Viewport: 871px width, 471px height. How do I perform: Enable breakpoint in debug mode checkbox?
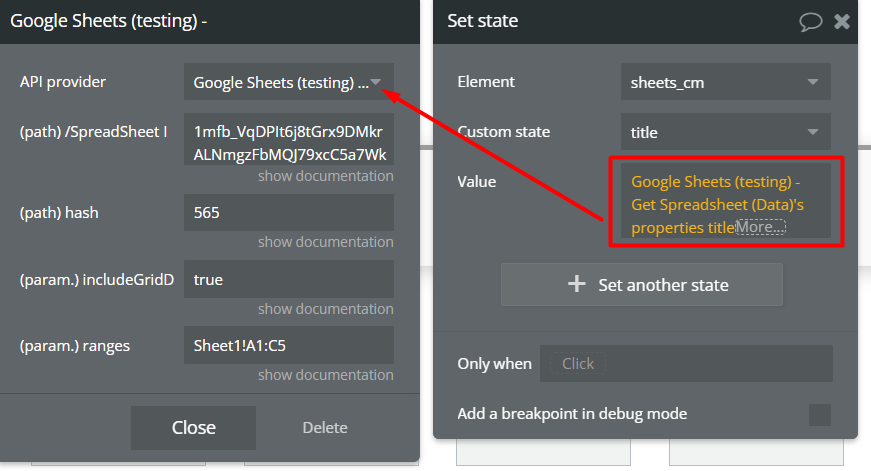point(819,414)
